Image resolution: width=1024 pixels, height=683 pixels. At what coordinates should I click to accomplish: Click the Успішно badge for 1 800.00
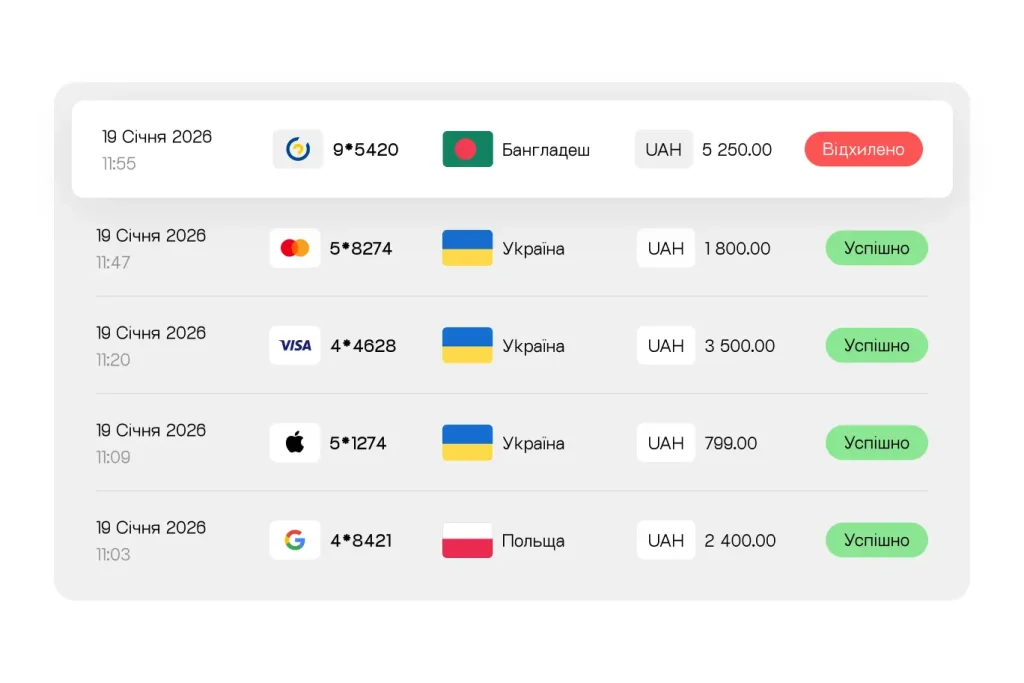click(876, 248)
